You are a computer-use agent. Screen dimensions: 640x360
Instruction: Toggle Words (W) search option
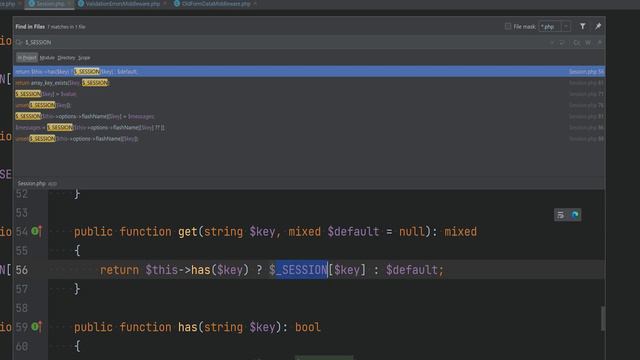pyautogui.click(x=588, y=42)
